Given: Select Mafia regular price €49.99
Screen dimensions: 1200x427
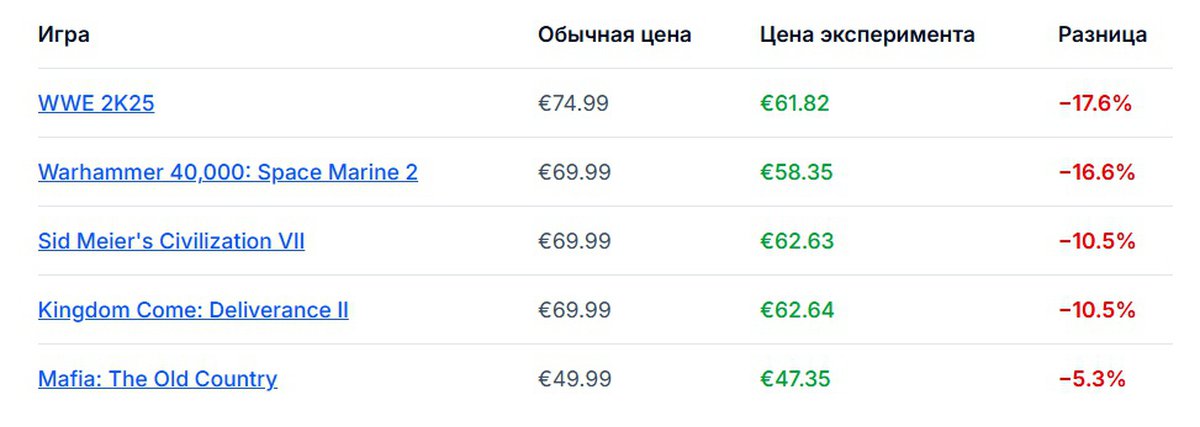Looking at the screenshot, I should (573, 379).
